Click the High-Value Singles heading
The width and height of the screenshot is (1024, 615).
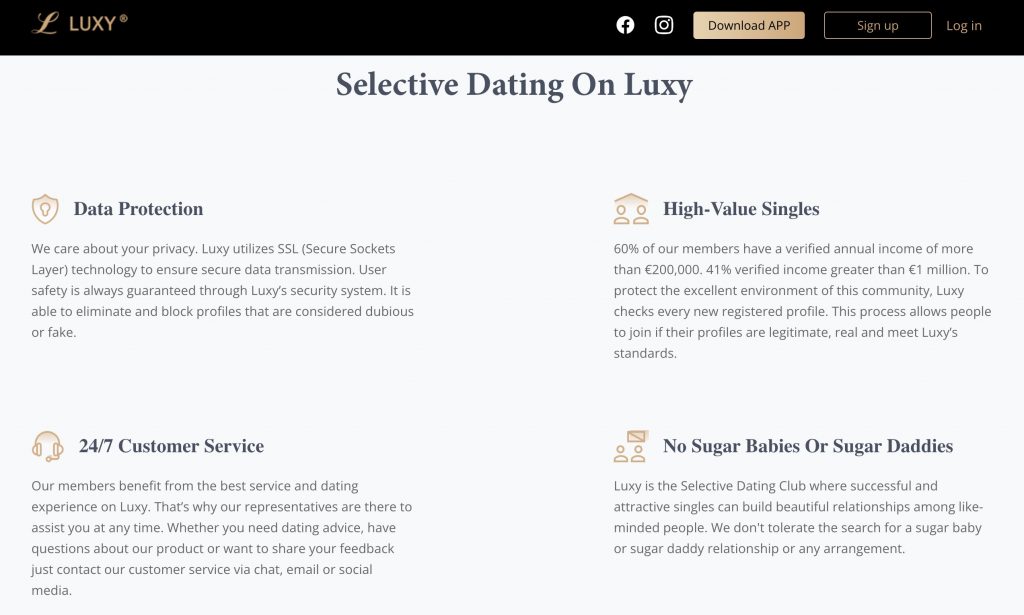(x=741, y=209)
